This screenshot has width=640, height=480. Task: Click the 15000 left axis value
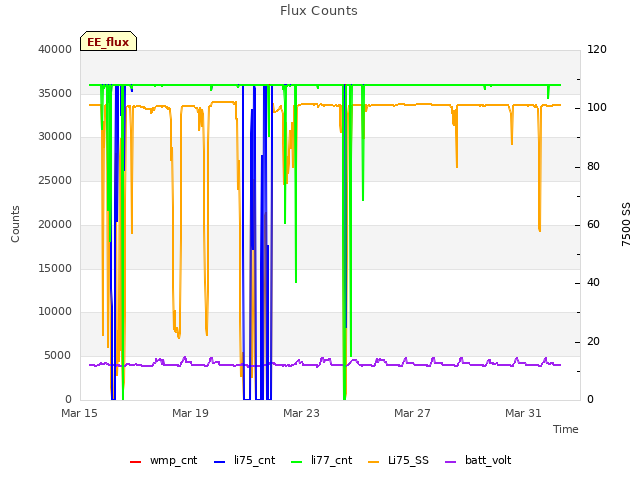[55, 268]
